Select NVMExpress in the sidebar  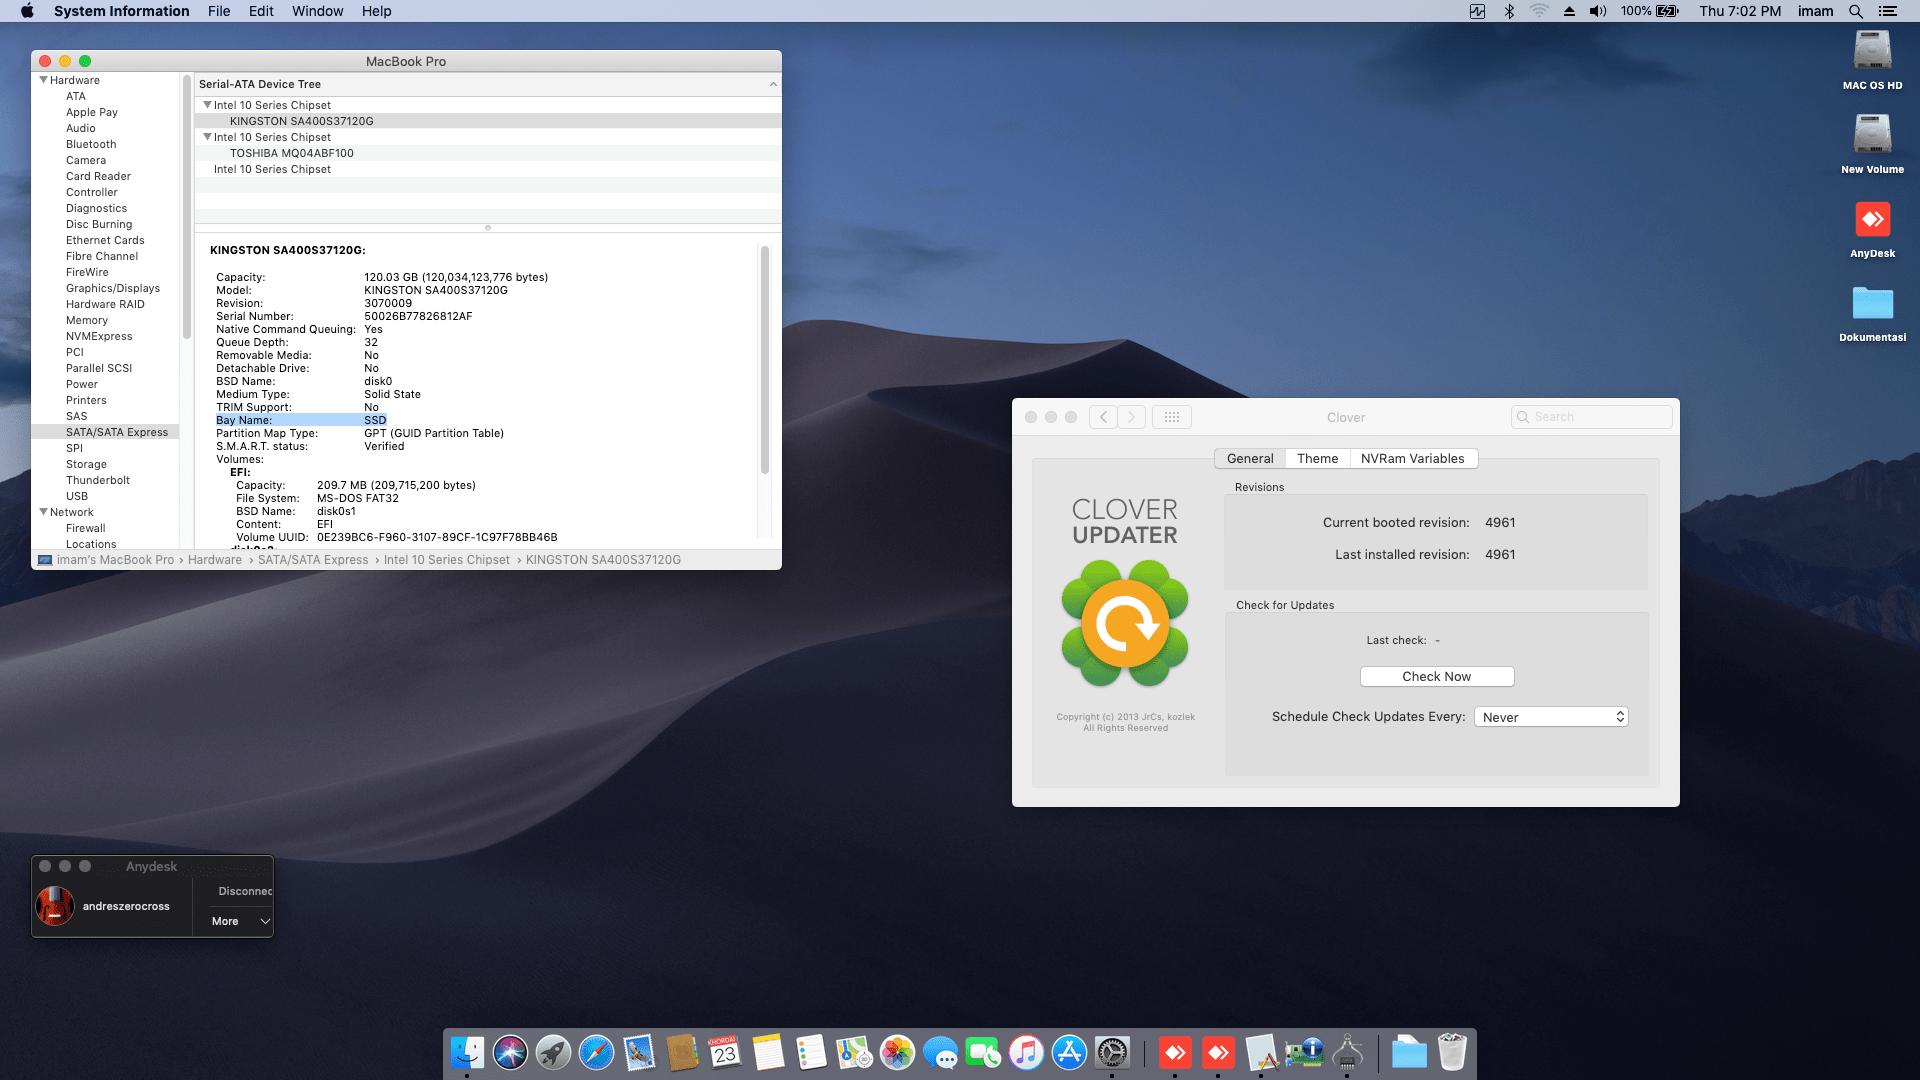point(99,336)
